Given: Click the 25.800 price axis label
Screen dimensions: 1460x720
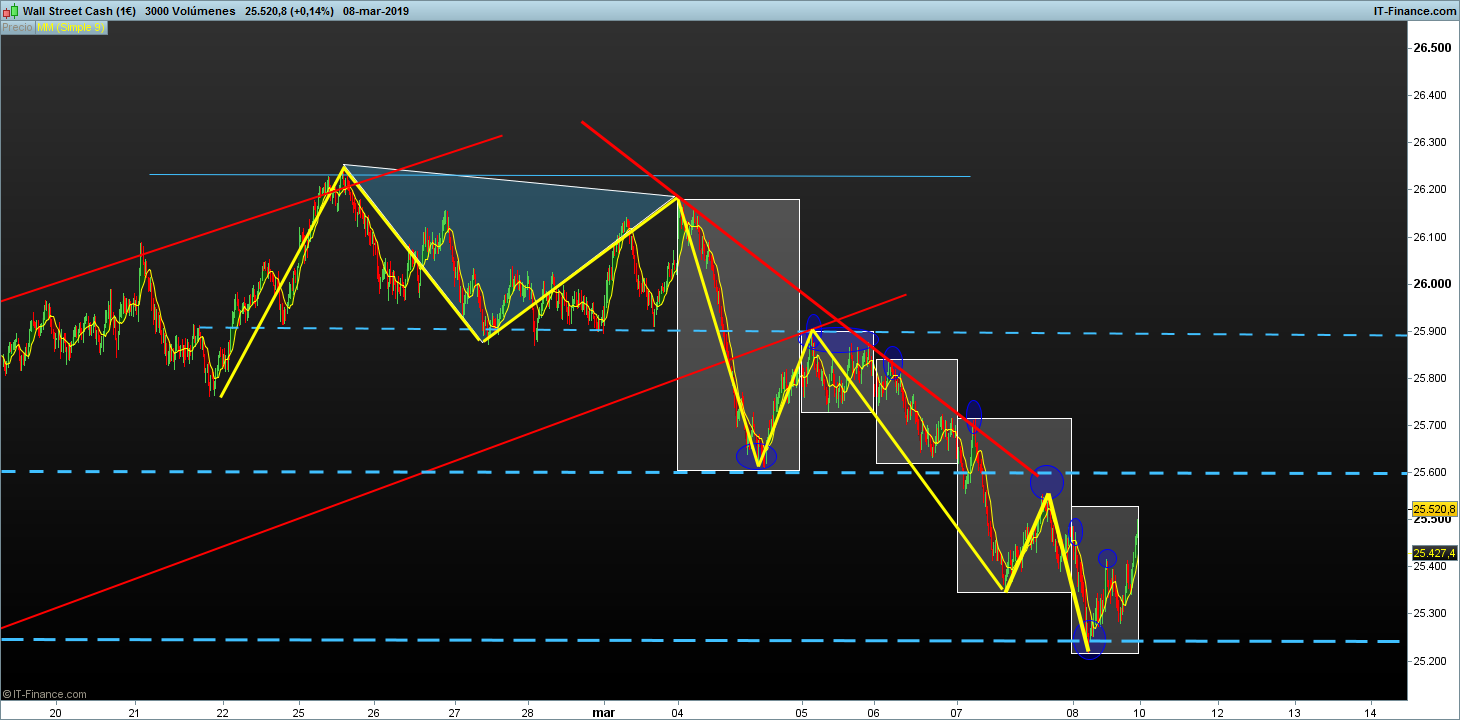Looking at the screenshot, I should [1432, 378].
